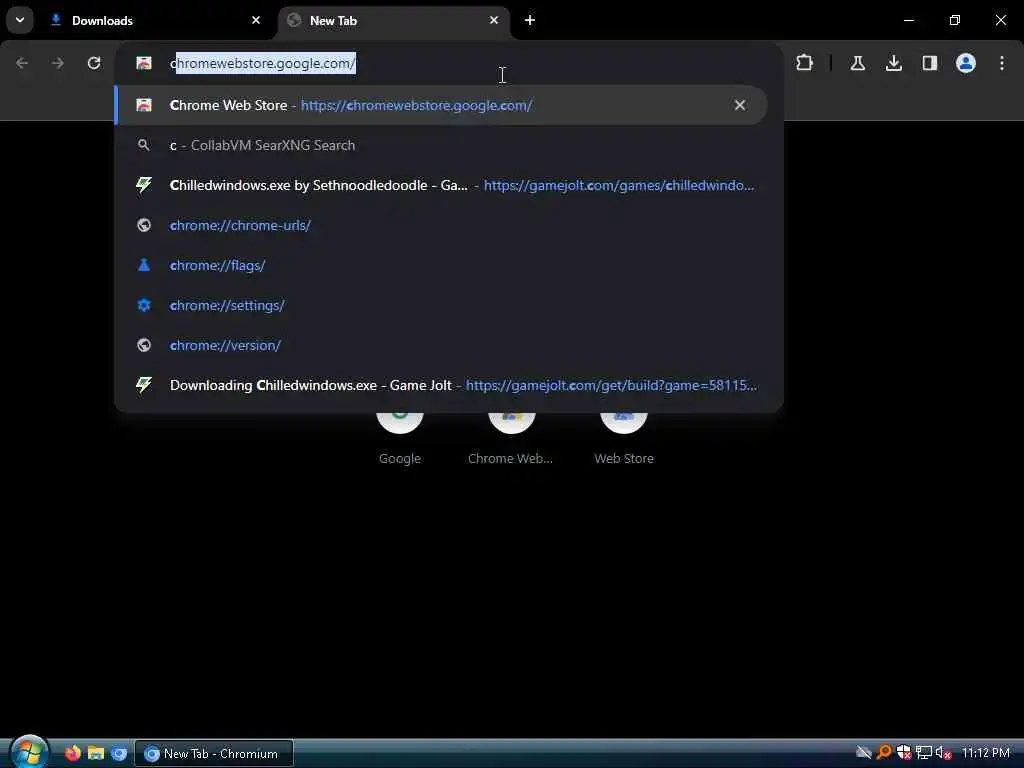Go back to previous page
The image size is (1024, 768).
point(22,63)
